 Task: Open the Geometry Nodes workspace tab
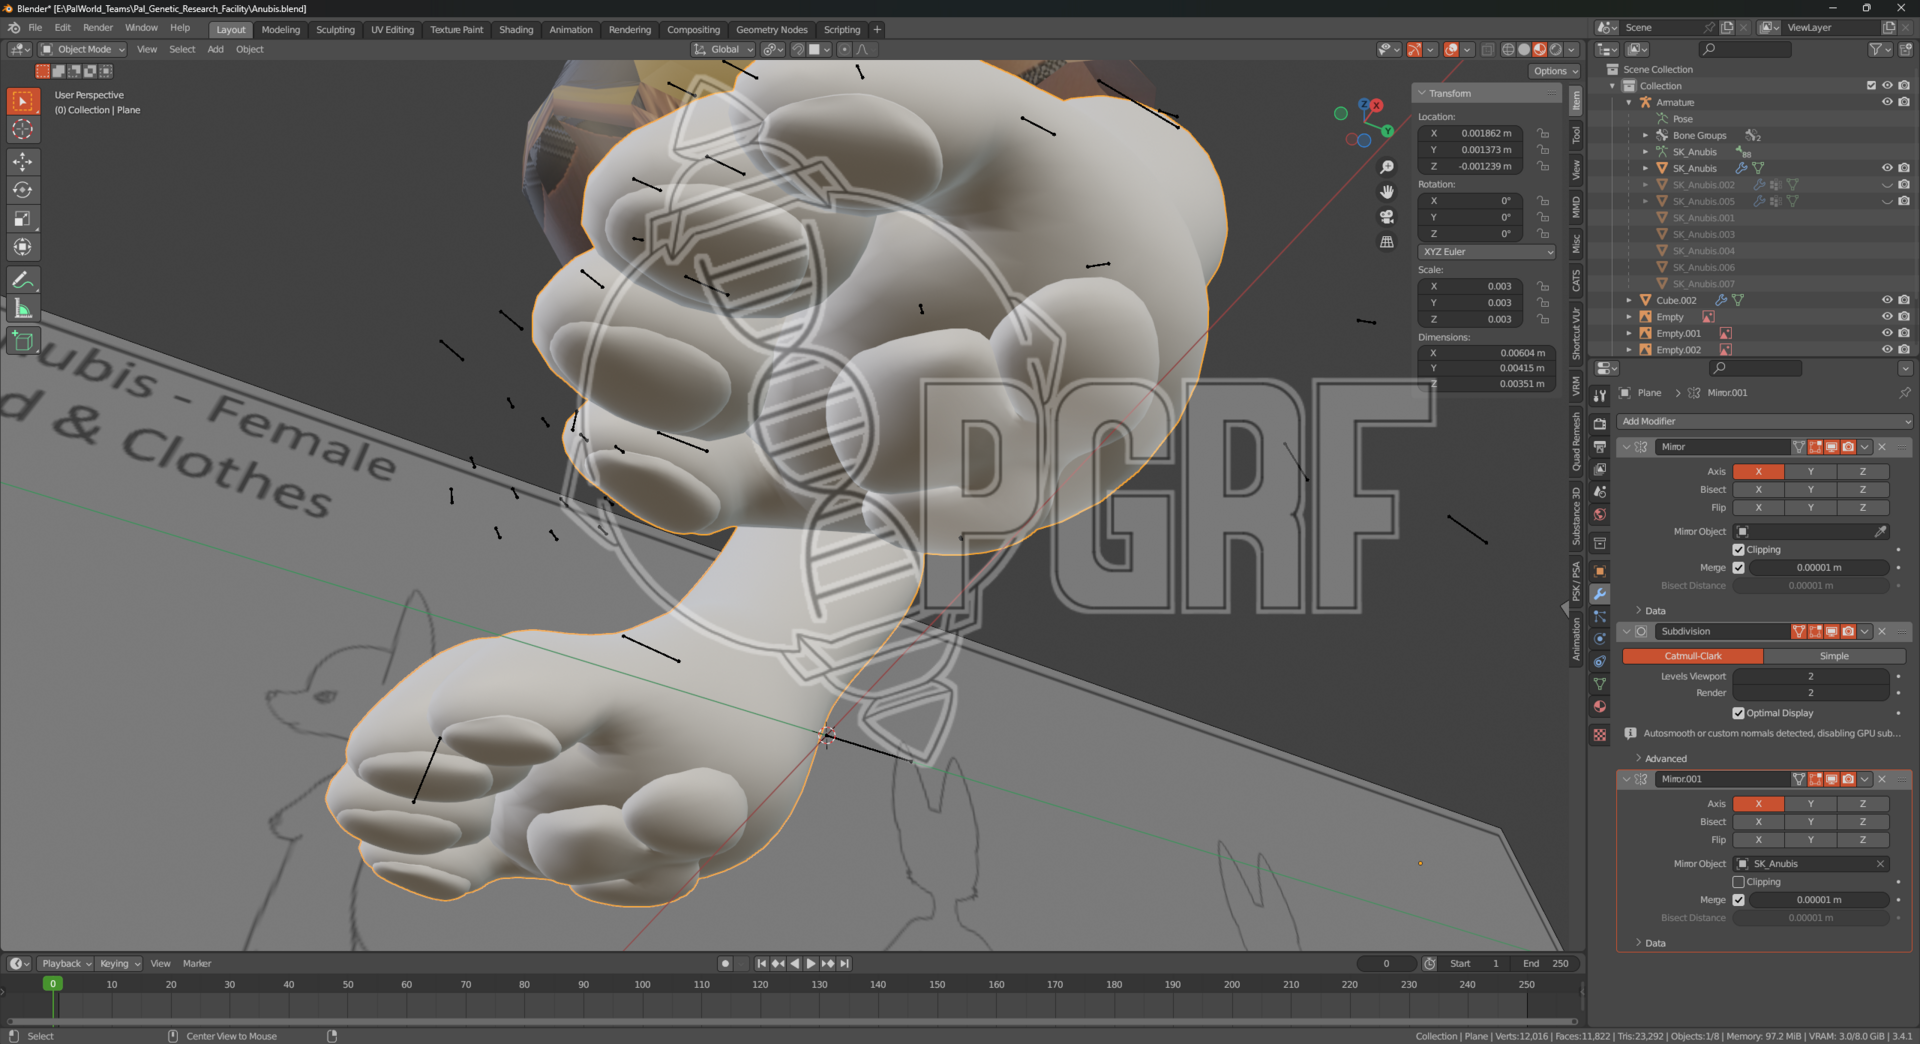(771, 30)
